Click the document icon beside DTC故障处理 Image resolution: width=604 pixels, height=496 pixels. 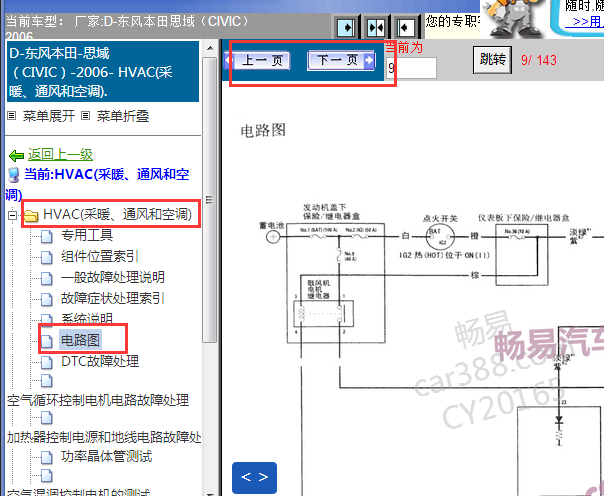(47, 362)
